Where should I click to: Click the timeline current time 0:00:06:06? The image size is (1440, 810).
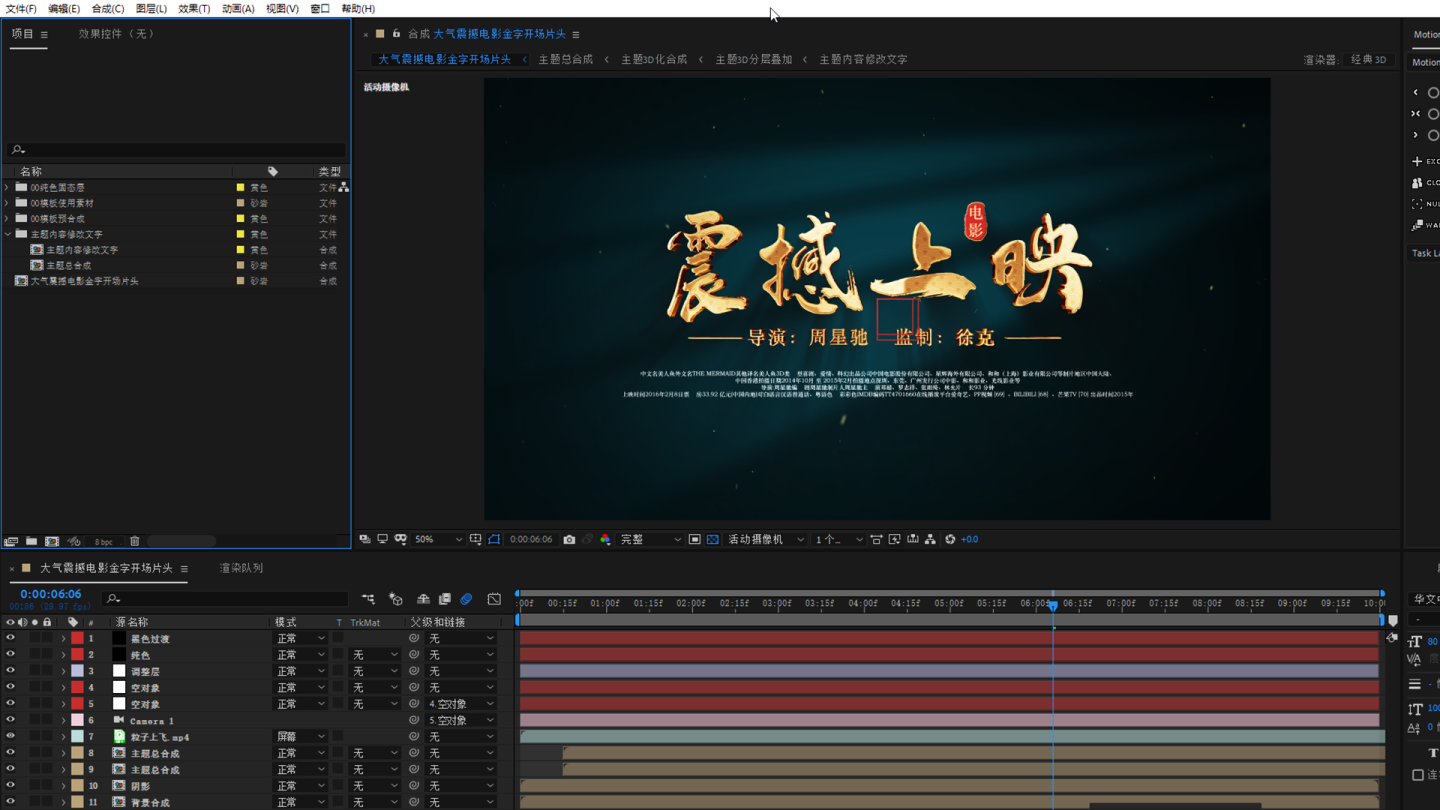click(x=50, y=594)
